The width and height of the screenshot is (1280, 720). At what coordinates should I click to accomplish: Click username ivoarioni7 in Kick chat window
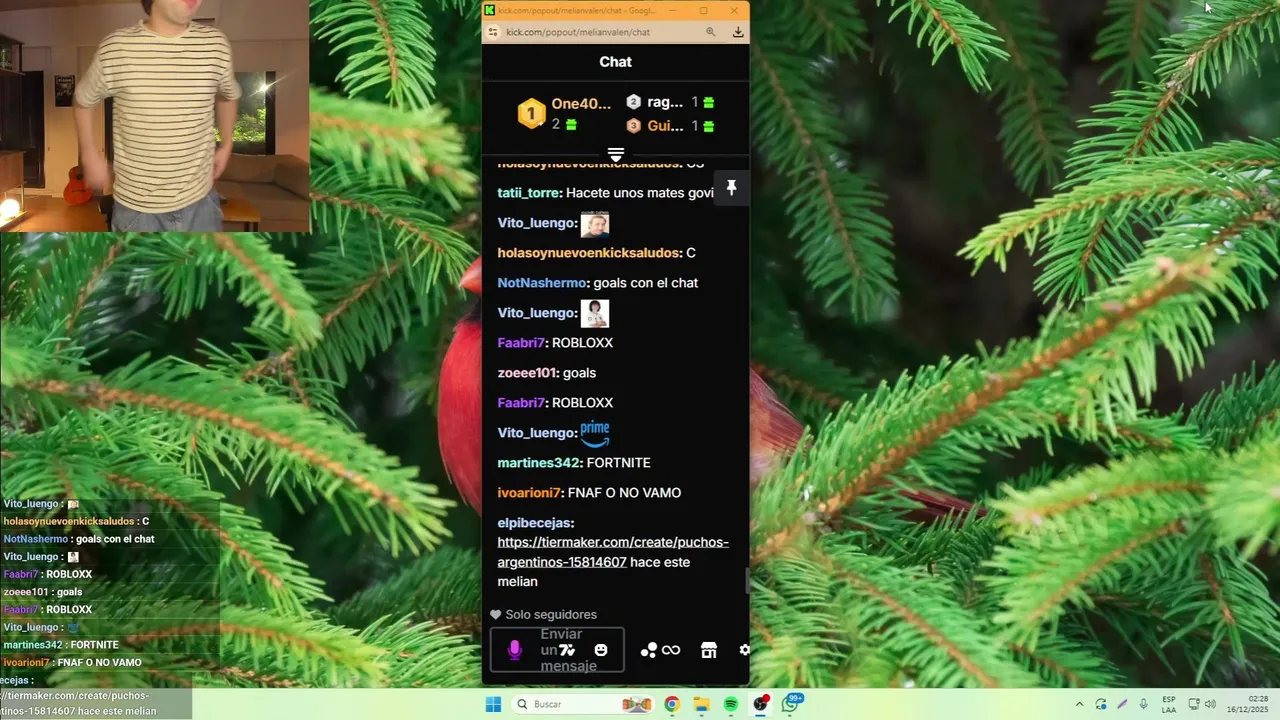(529, 493)
